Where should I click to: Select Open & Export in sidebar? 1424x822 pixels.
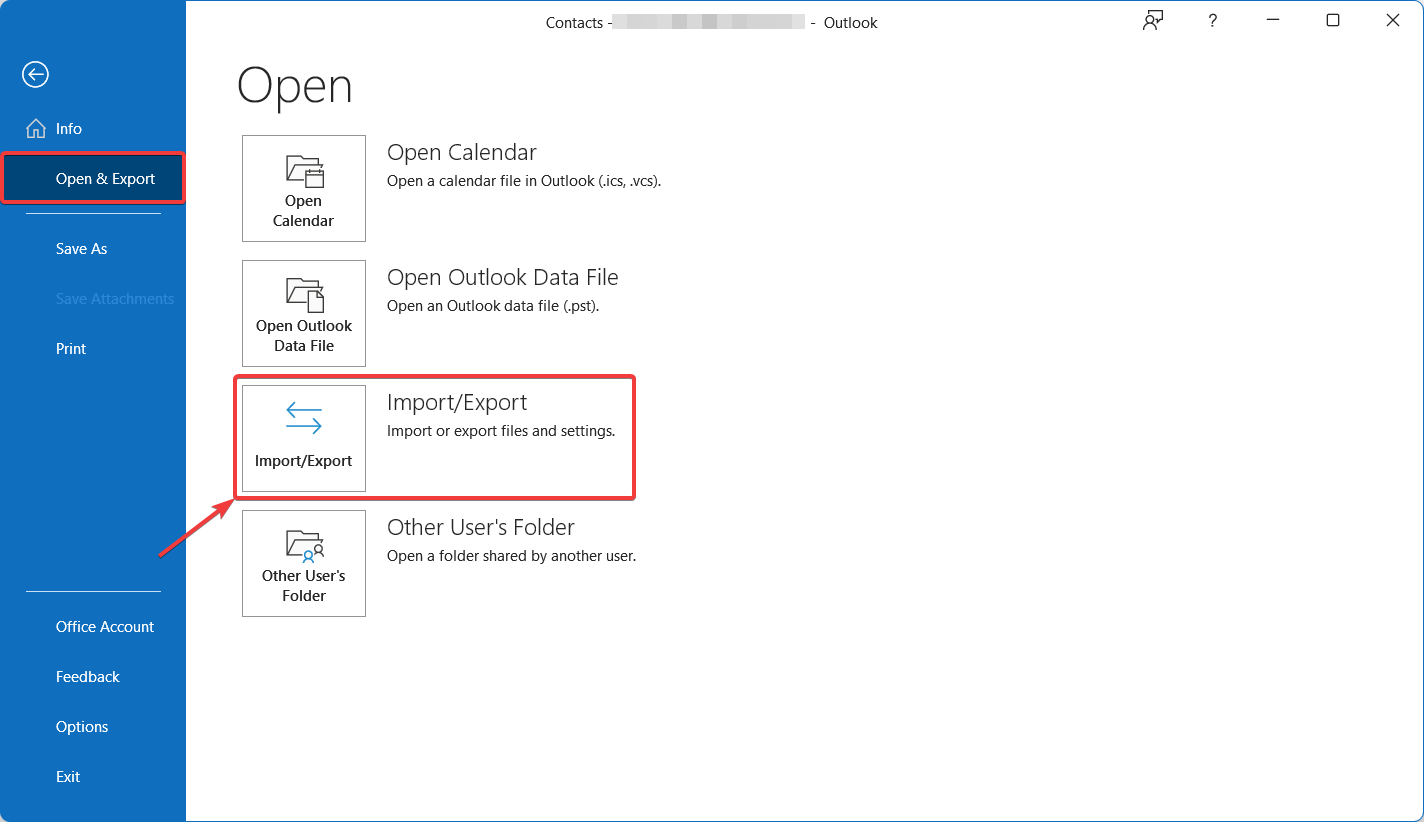(x=93, y=179)
